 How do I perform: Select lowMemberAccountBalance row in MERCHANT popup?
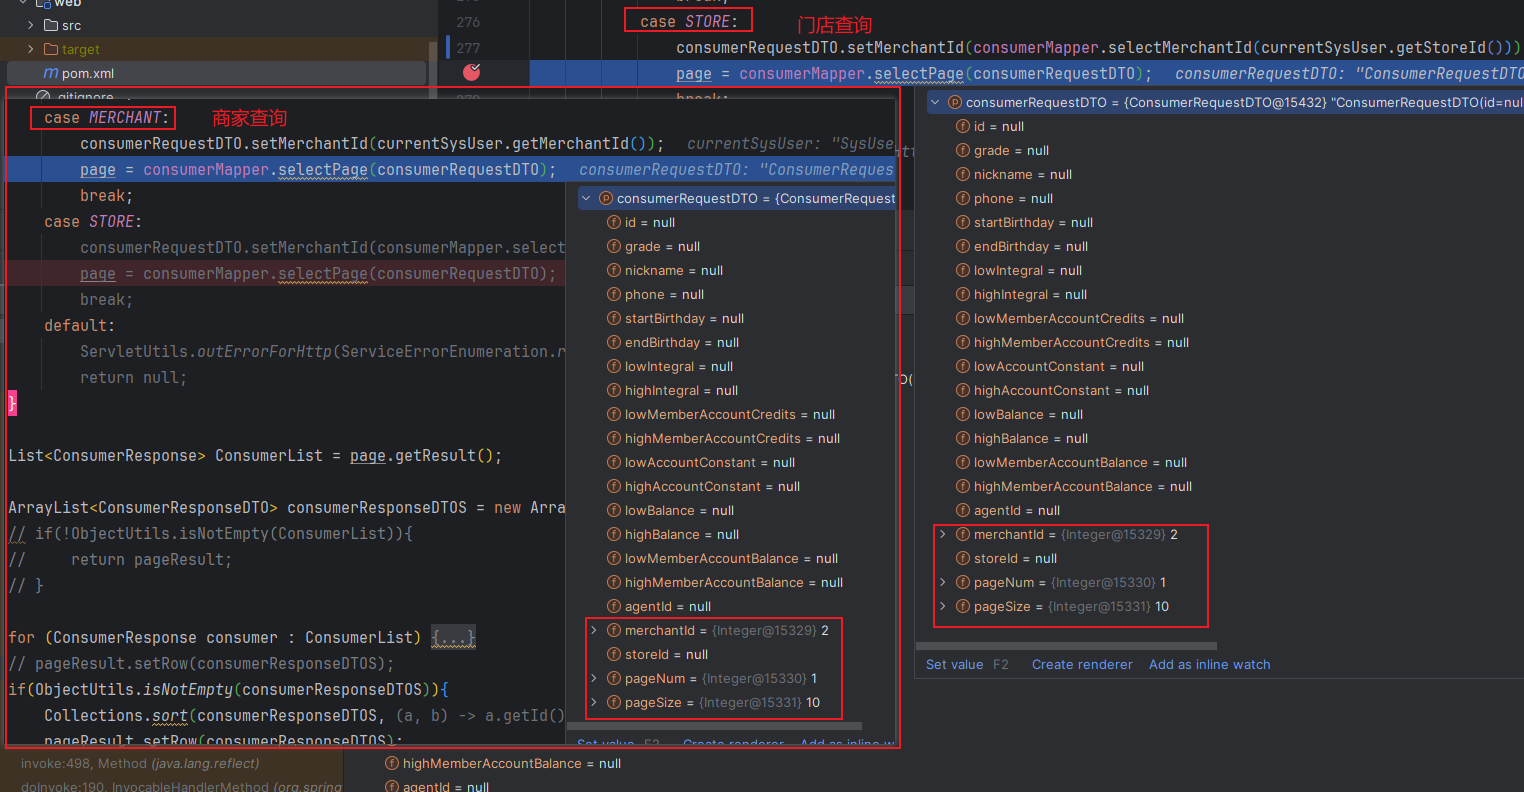(731, 558)
